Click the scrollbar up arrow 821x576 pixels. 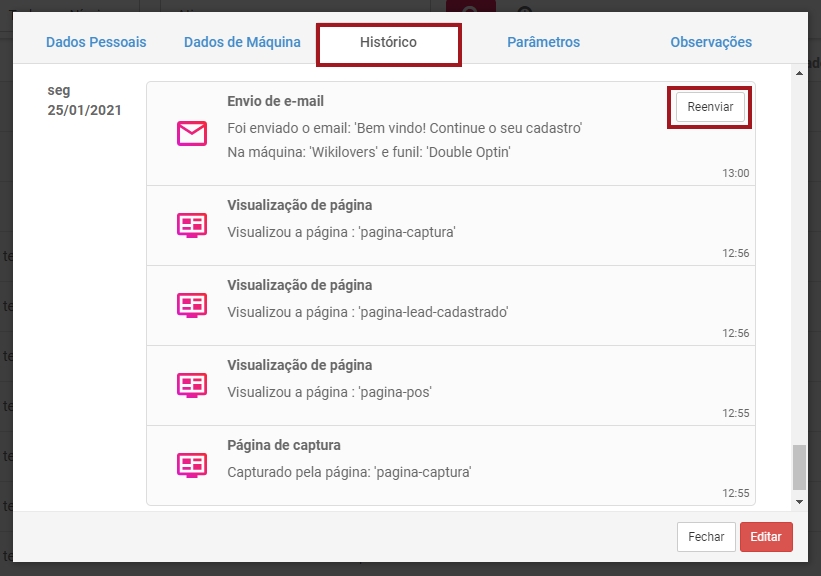(x=799, y=73)
